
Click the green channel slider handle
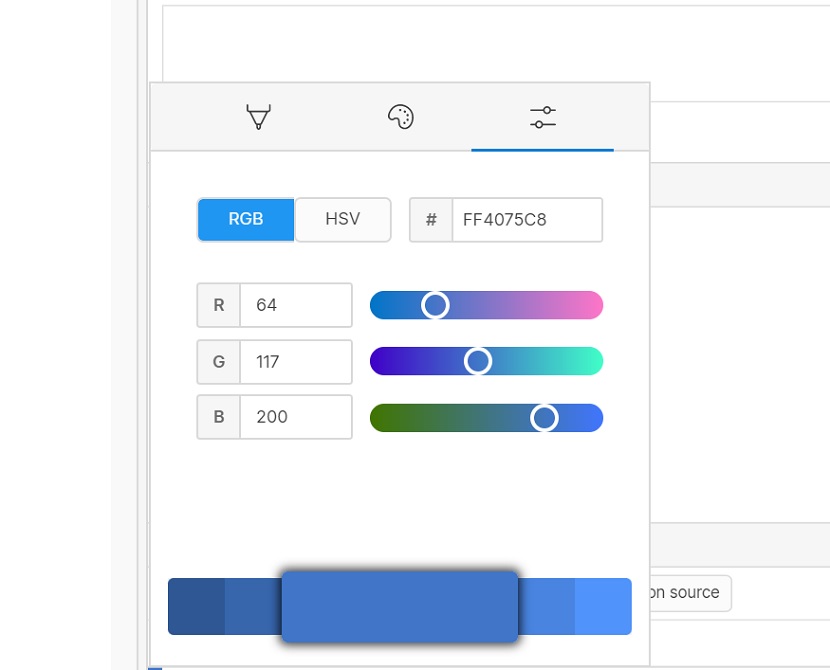pyautogui.click(x=477, y=361)
